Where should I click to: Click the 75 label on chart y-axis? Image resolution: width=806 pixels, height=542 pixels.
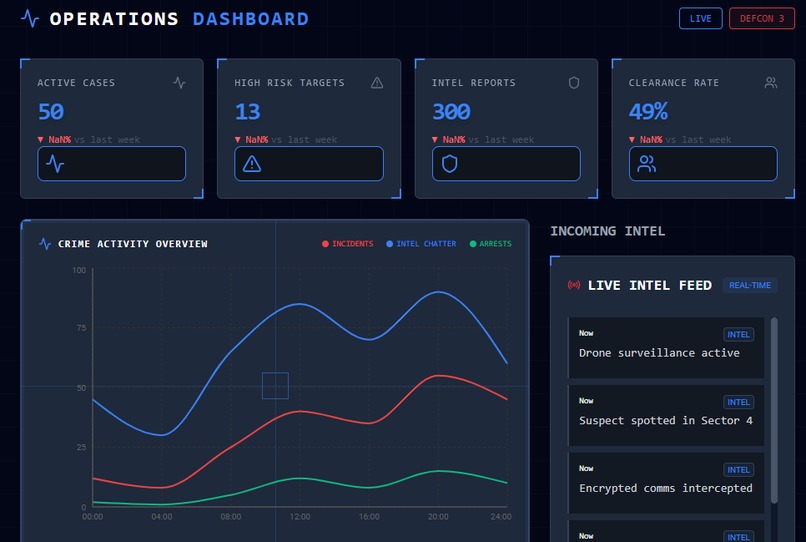81,328
